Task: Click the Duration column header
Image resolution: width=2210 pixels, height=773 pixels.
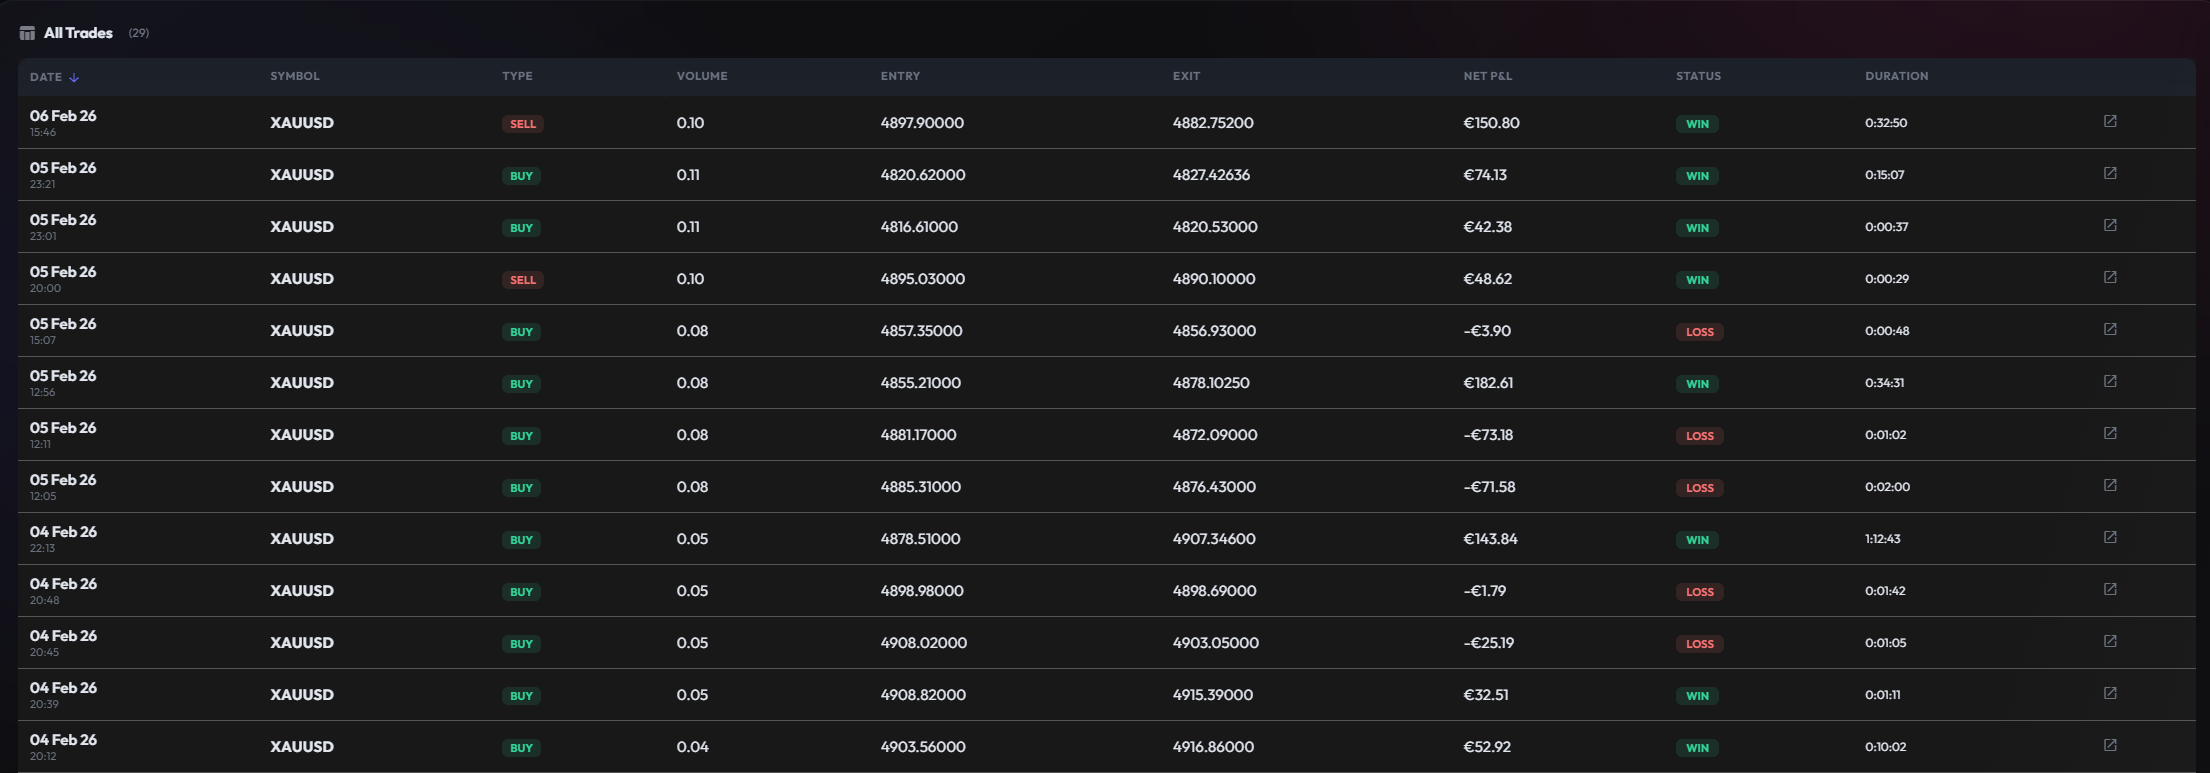Action: 1896,76
